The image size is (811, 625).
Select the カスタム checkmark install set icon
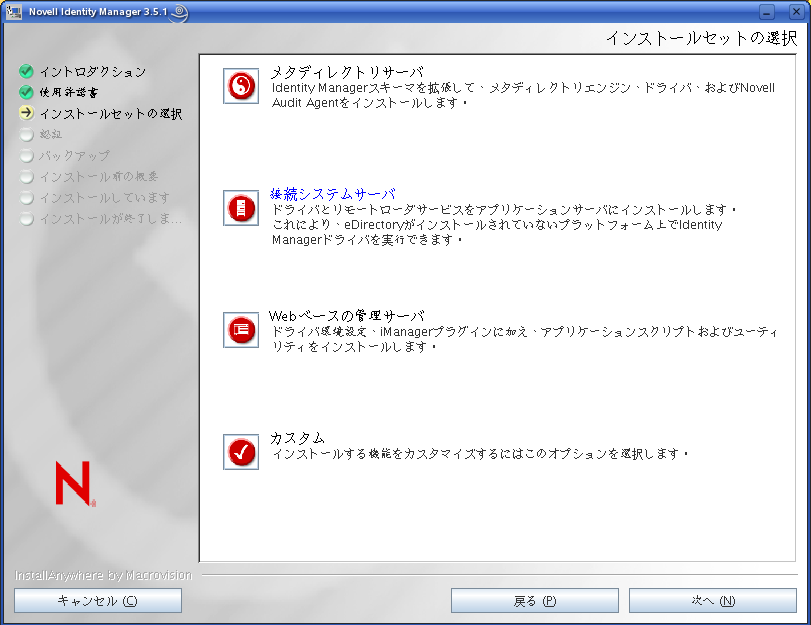[240, 452]
